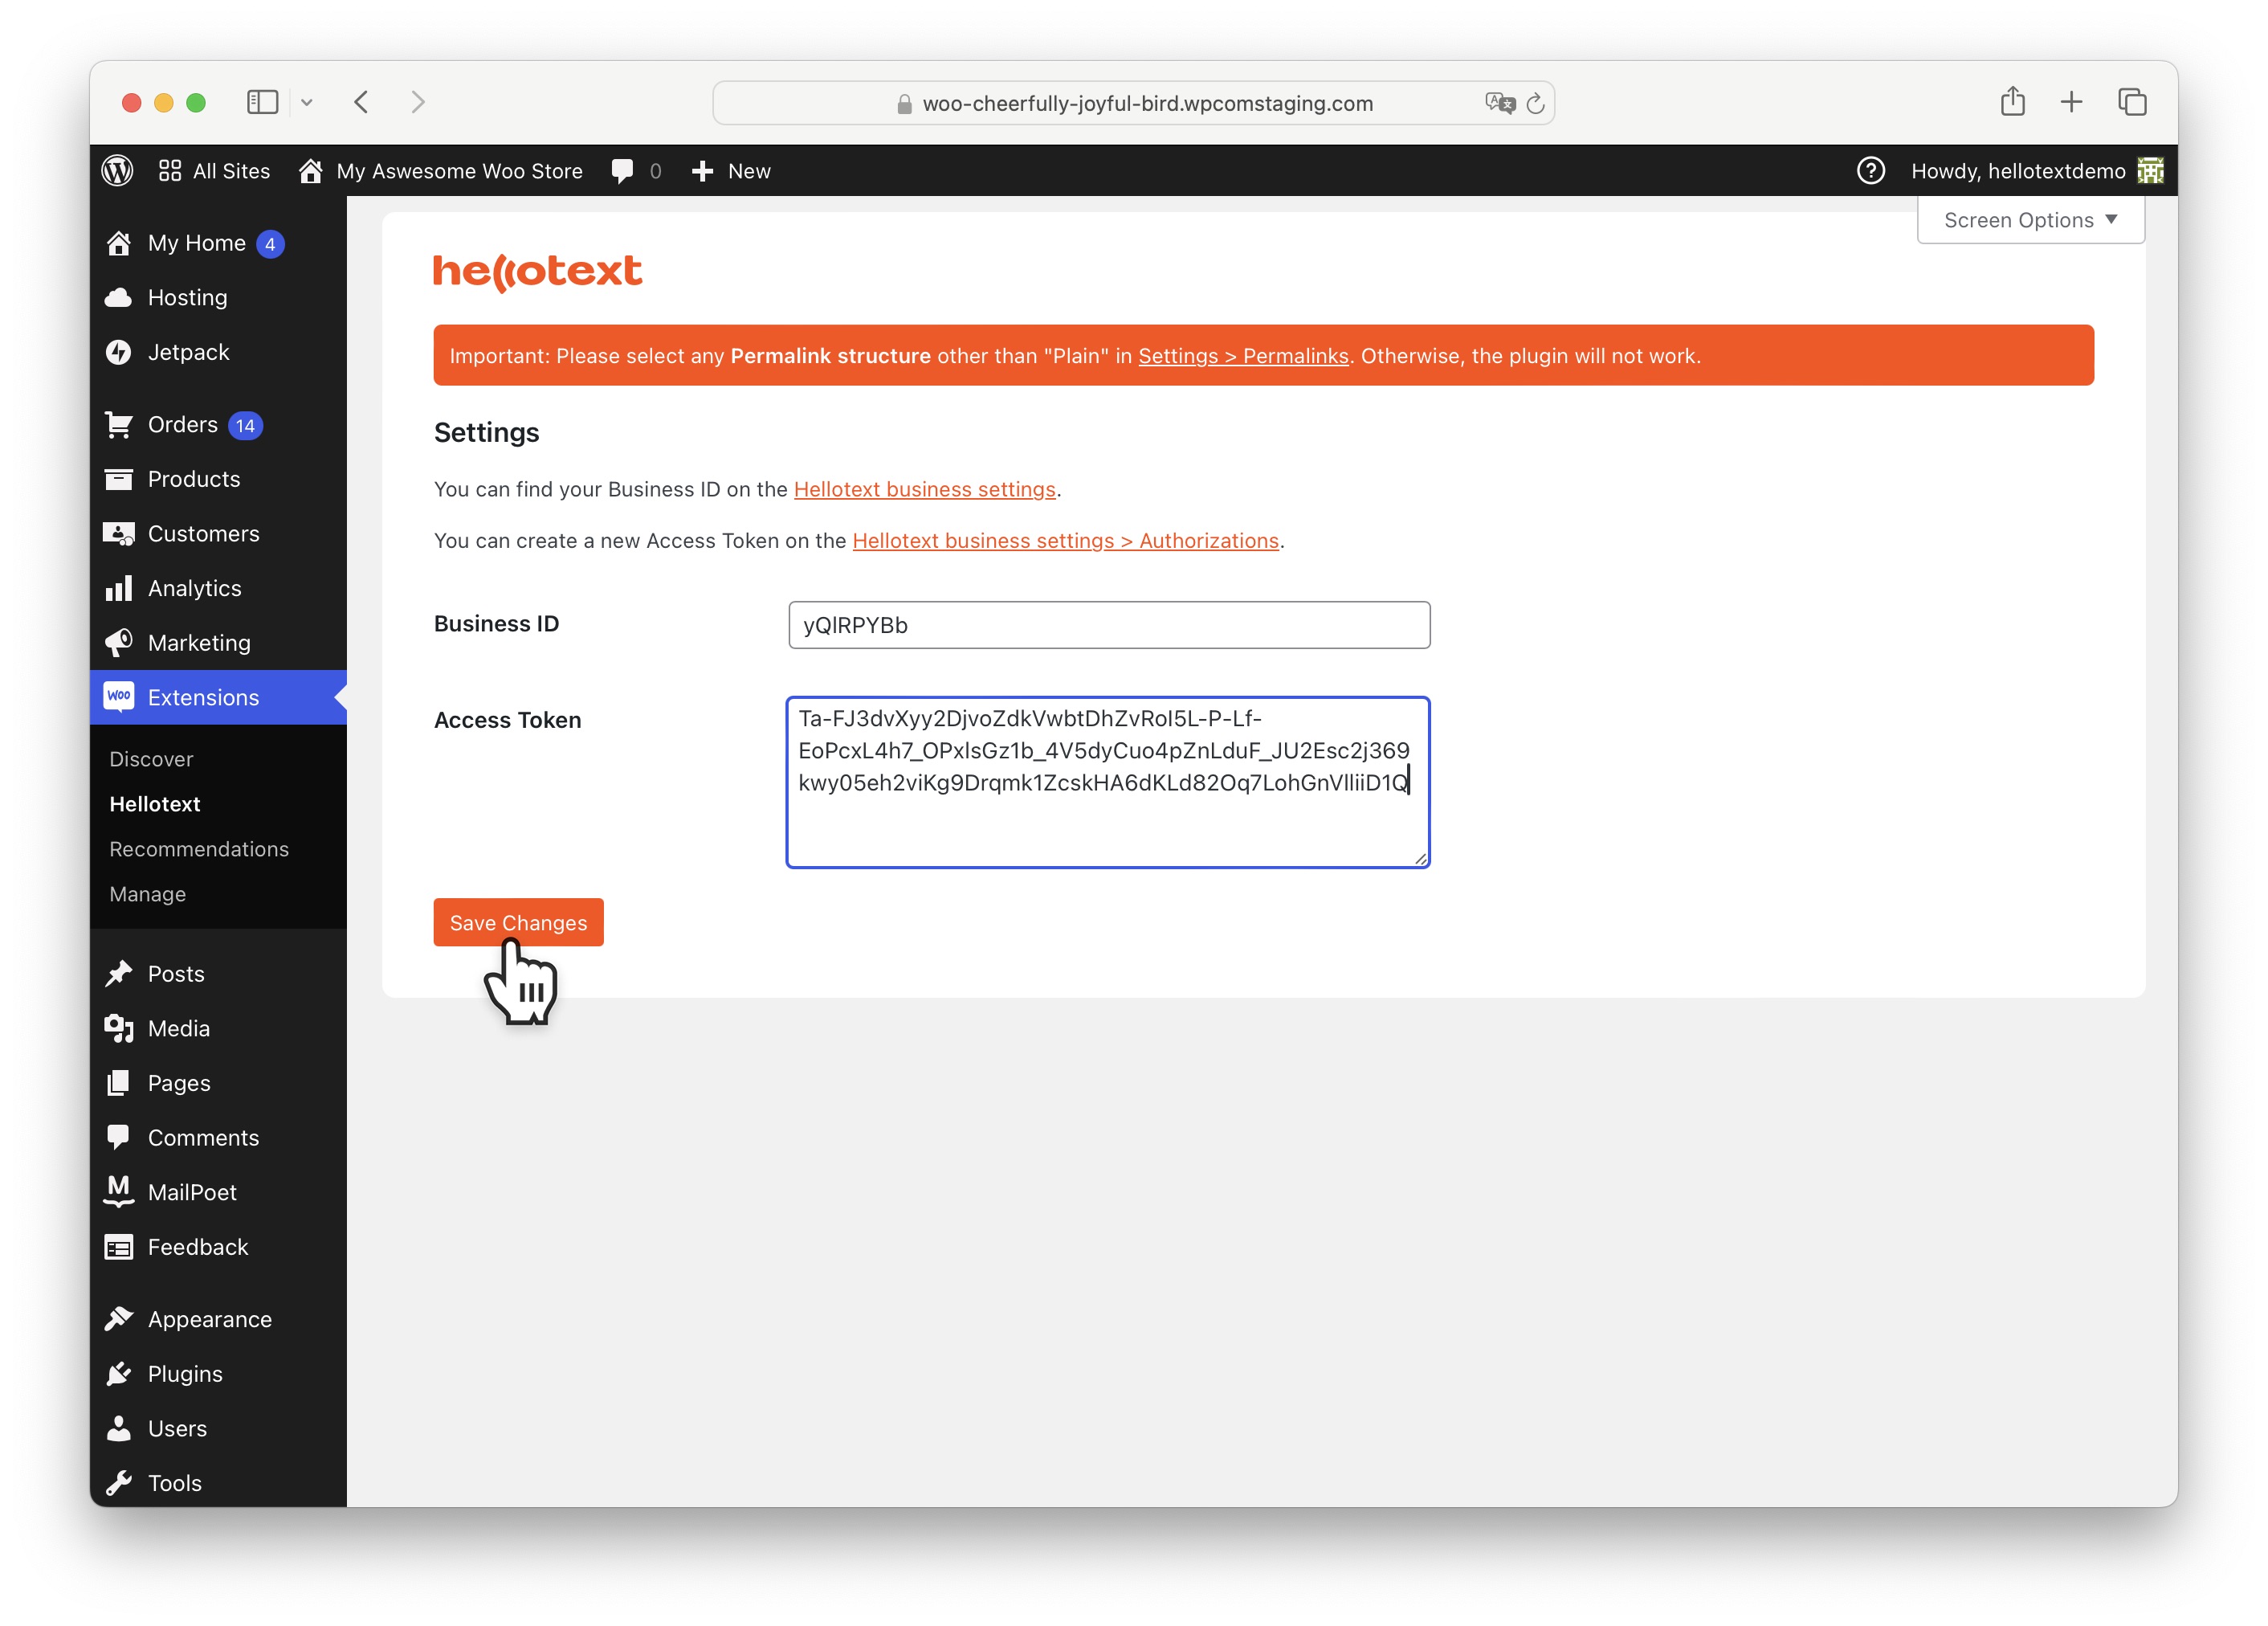The width and height of the screenshot is (2268, 1626).
Task: Toggle the Safari sidebar panel
Action: coord(262,102)
